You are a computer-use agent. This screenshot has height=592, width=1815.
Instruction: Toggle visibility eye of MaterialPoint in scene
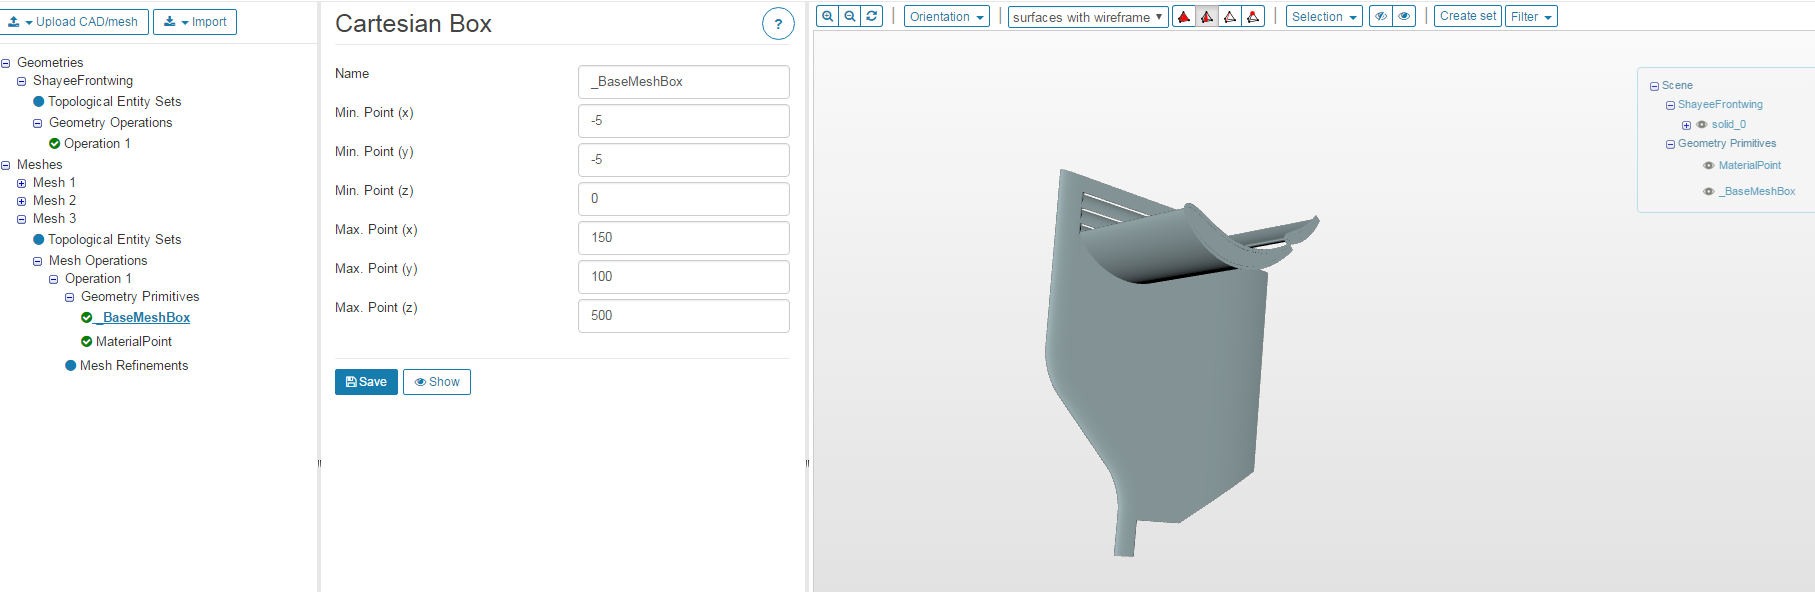pyautogui.click(x=1709, y=166)
